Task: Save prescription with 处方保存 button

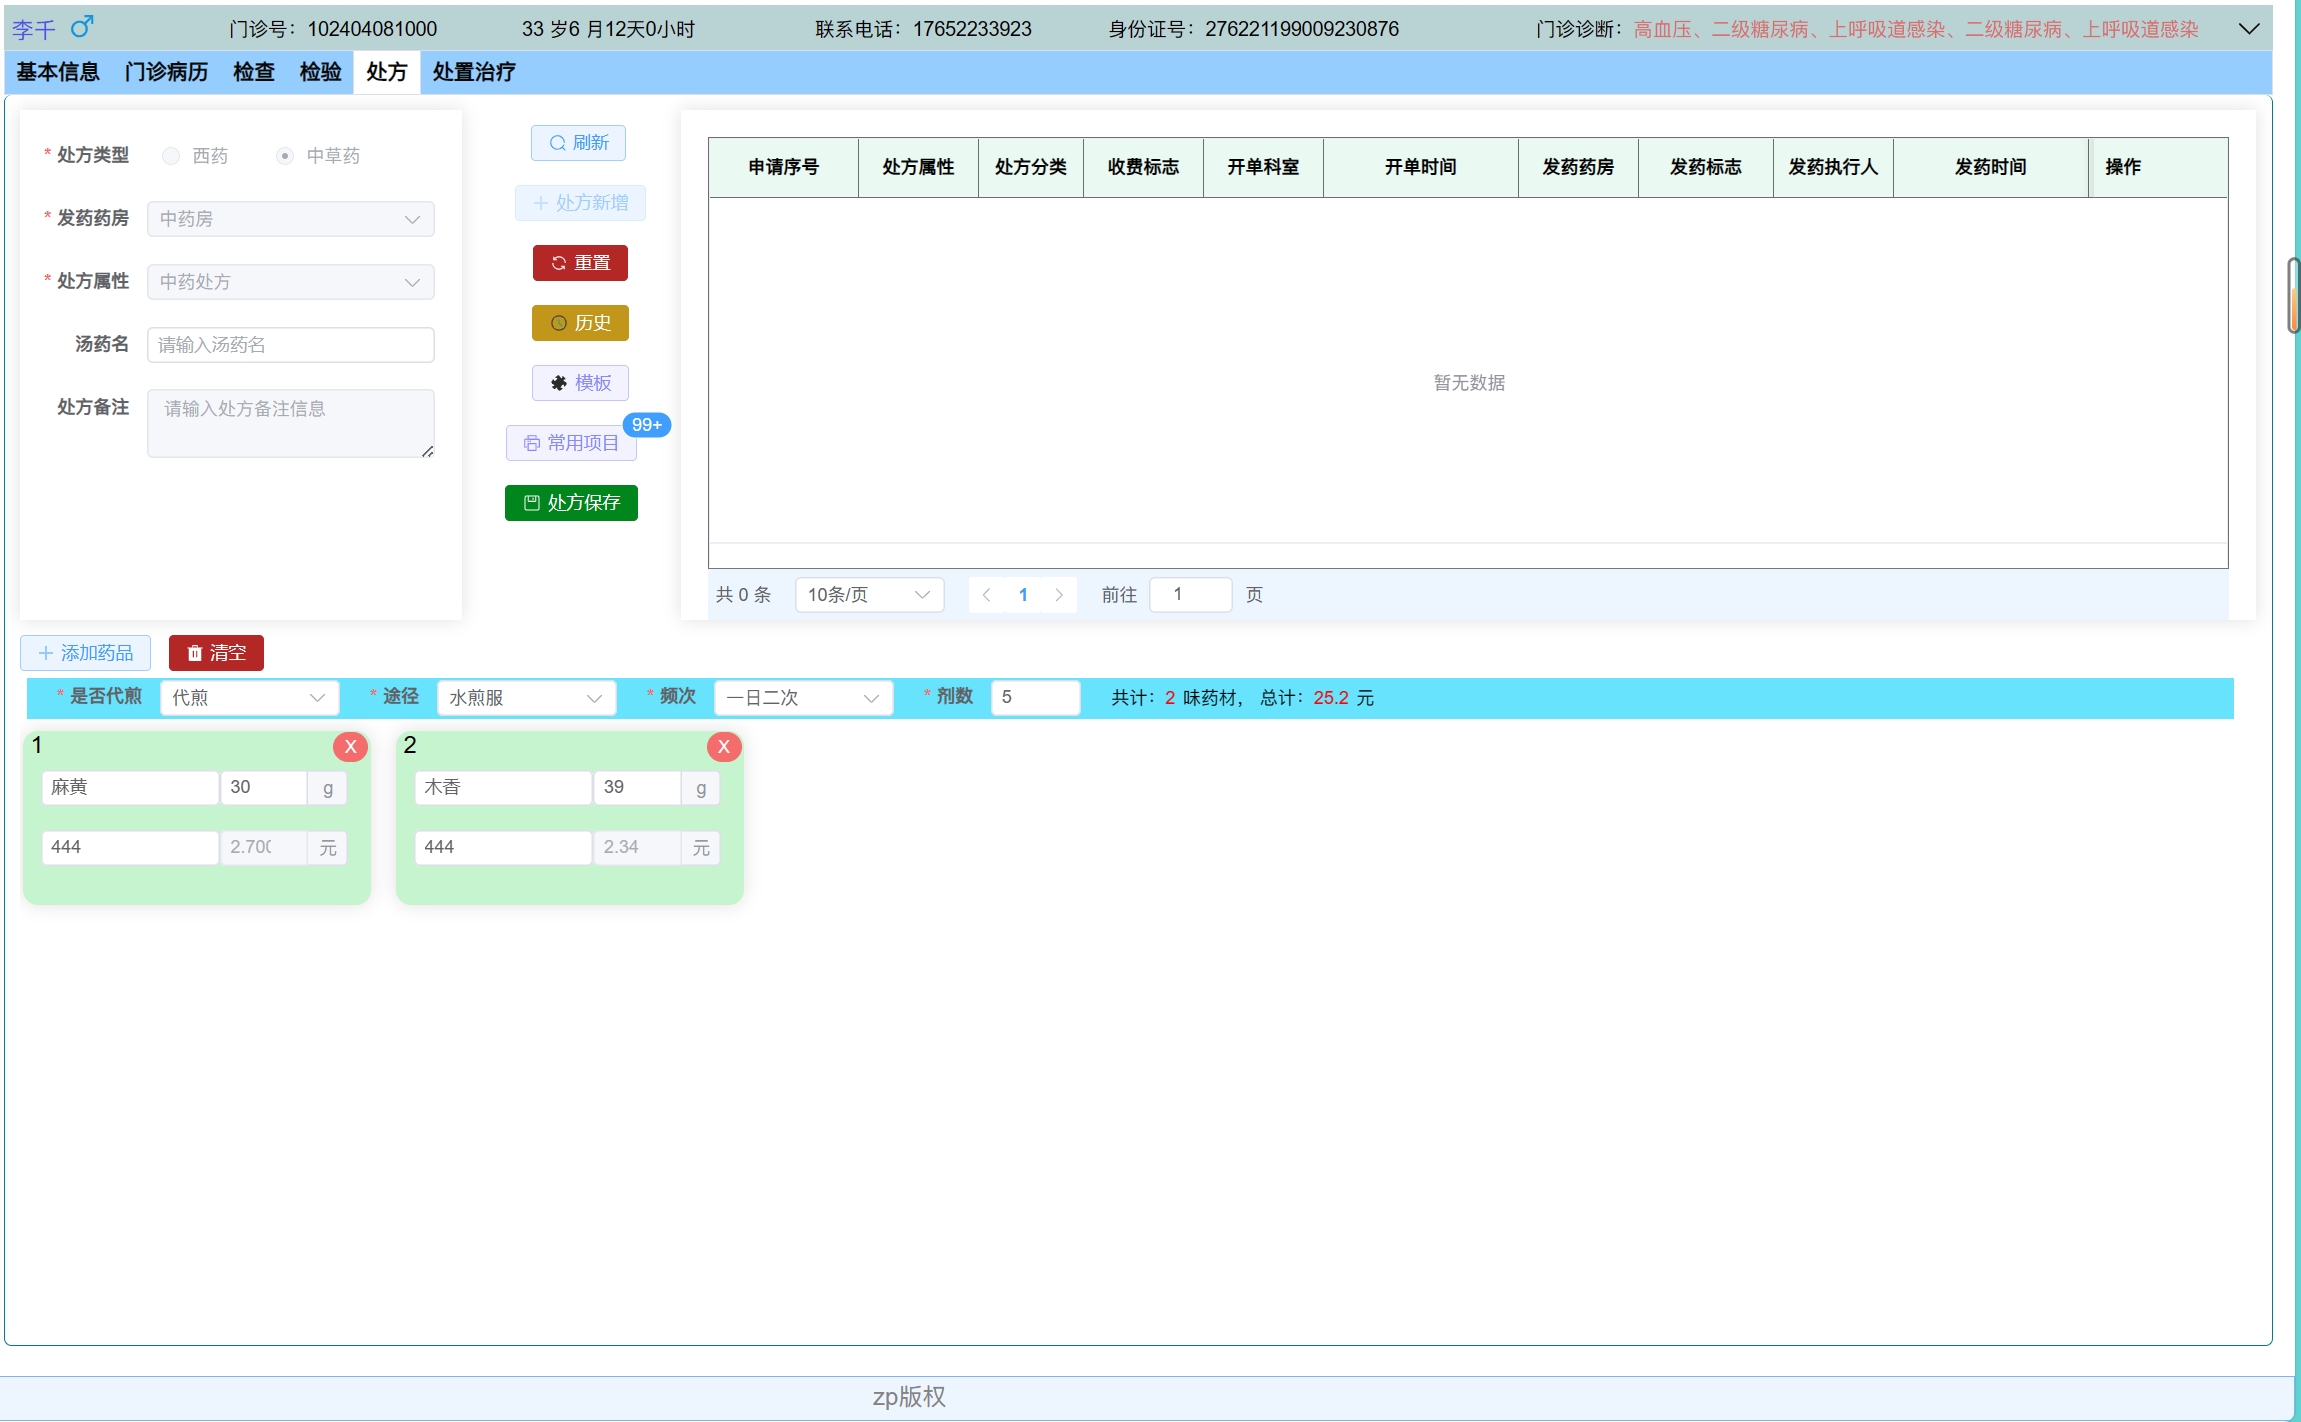Action: click(x=571, y=503)
